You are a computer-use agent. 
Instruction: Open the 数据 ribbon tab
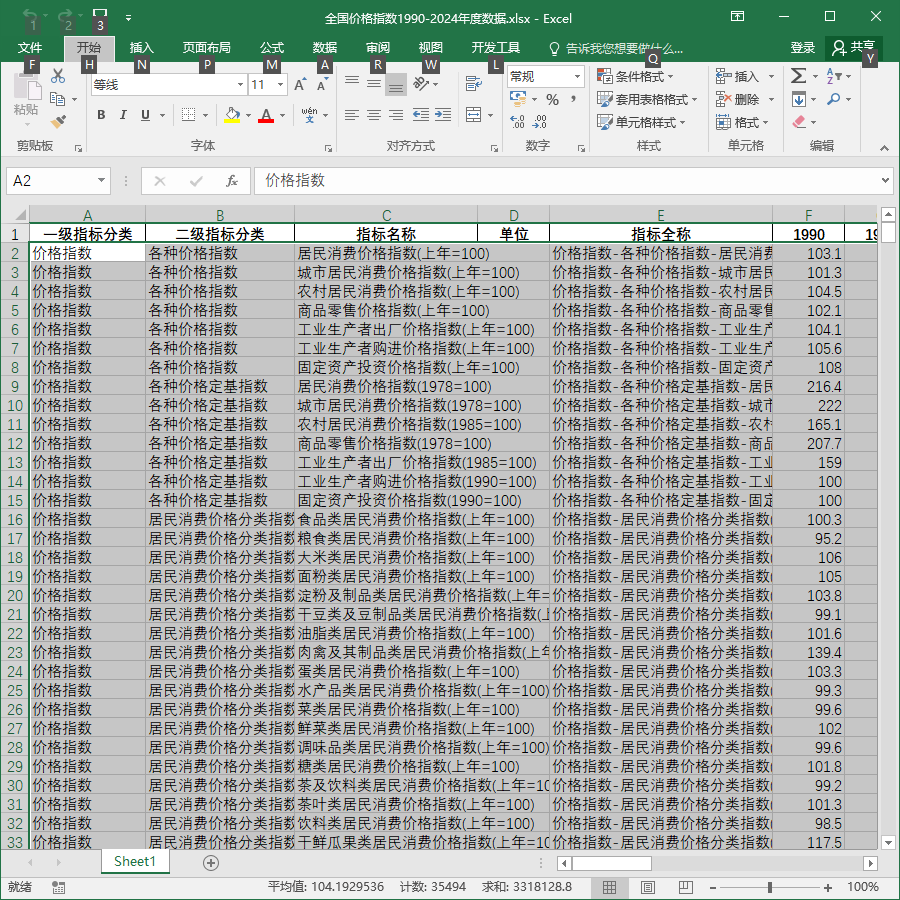click(x=325, y=48)
